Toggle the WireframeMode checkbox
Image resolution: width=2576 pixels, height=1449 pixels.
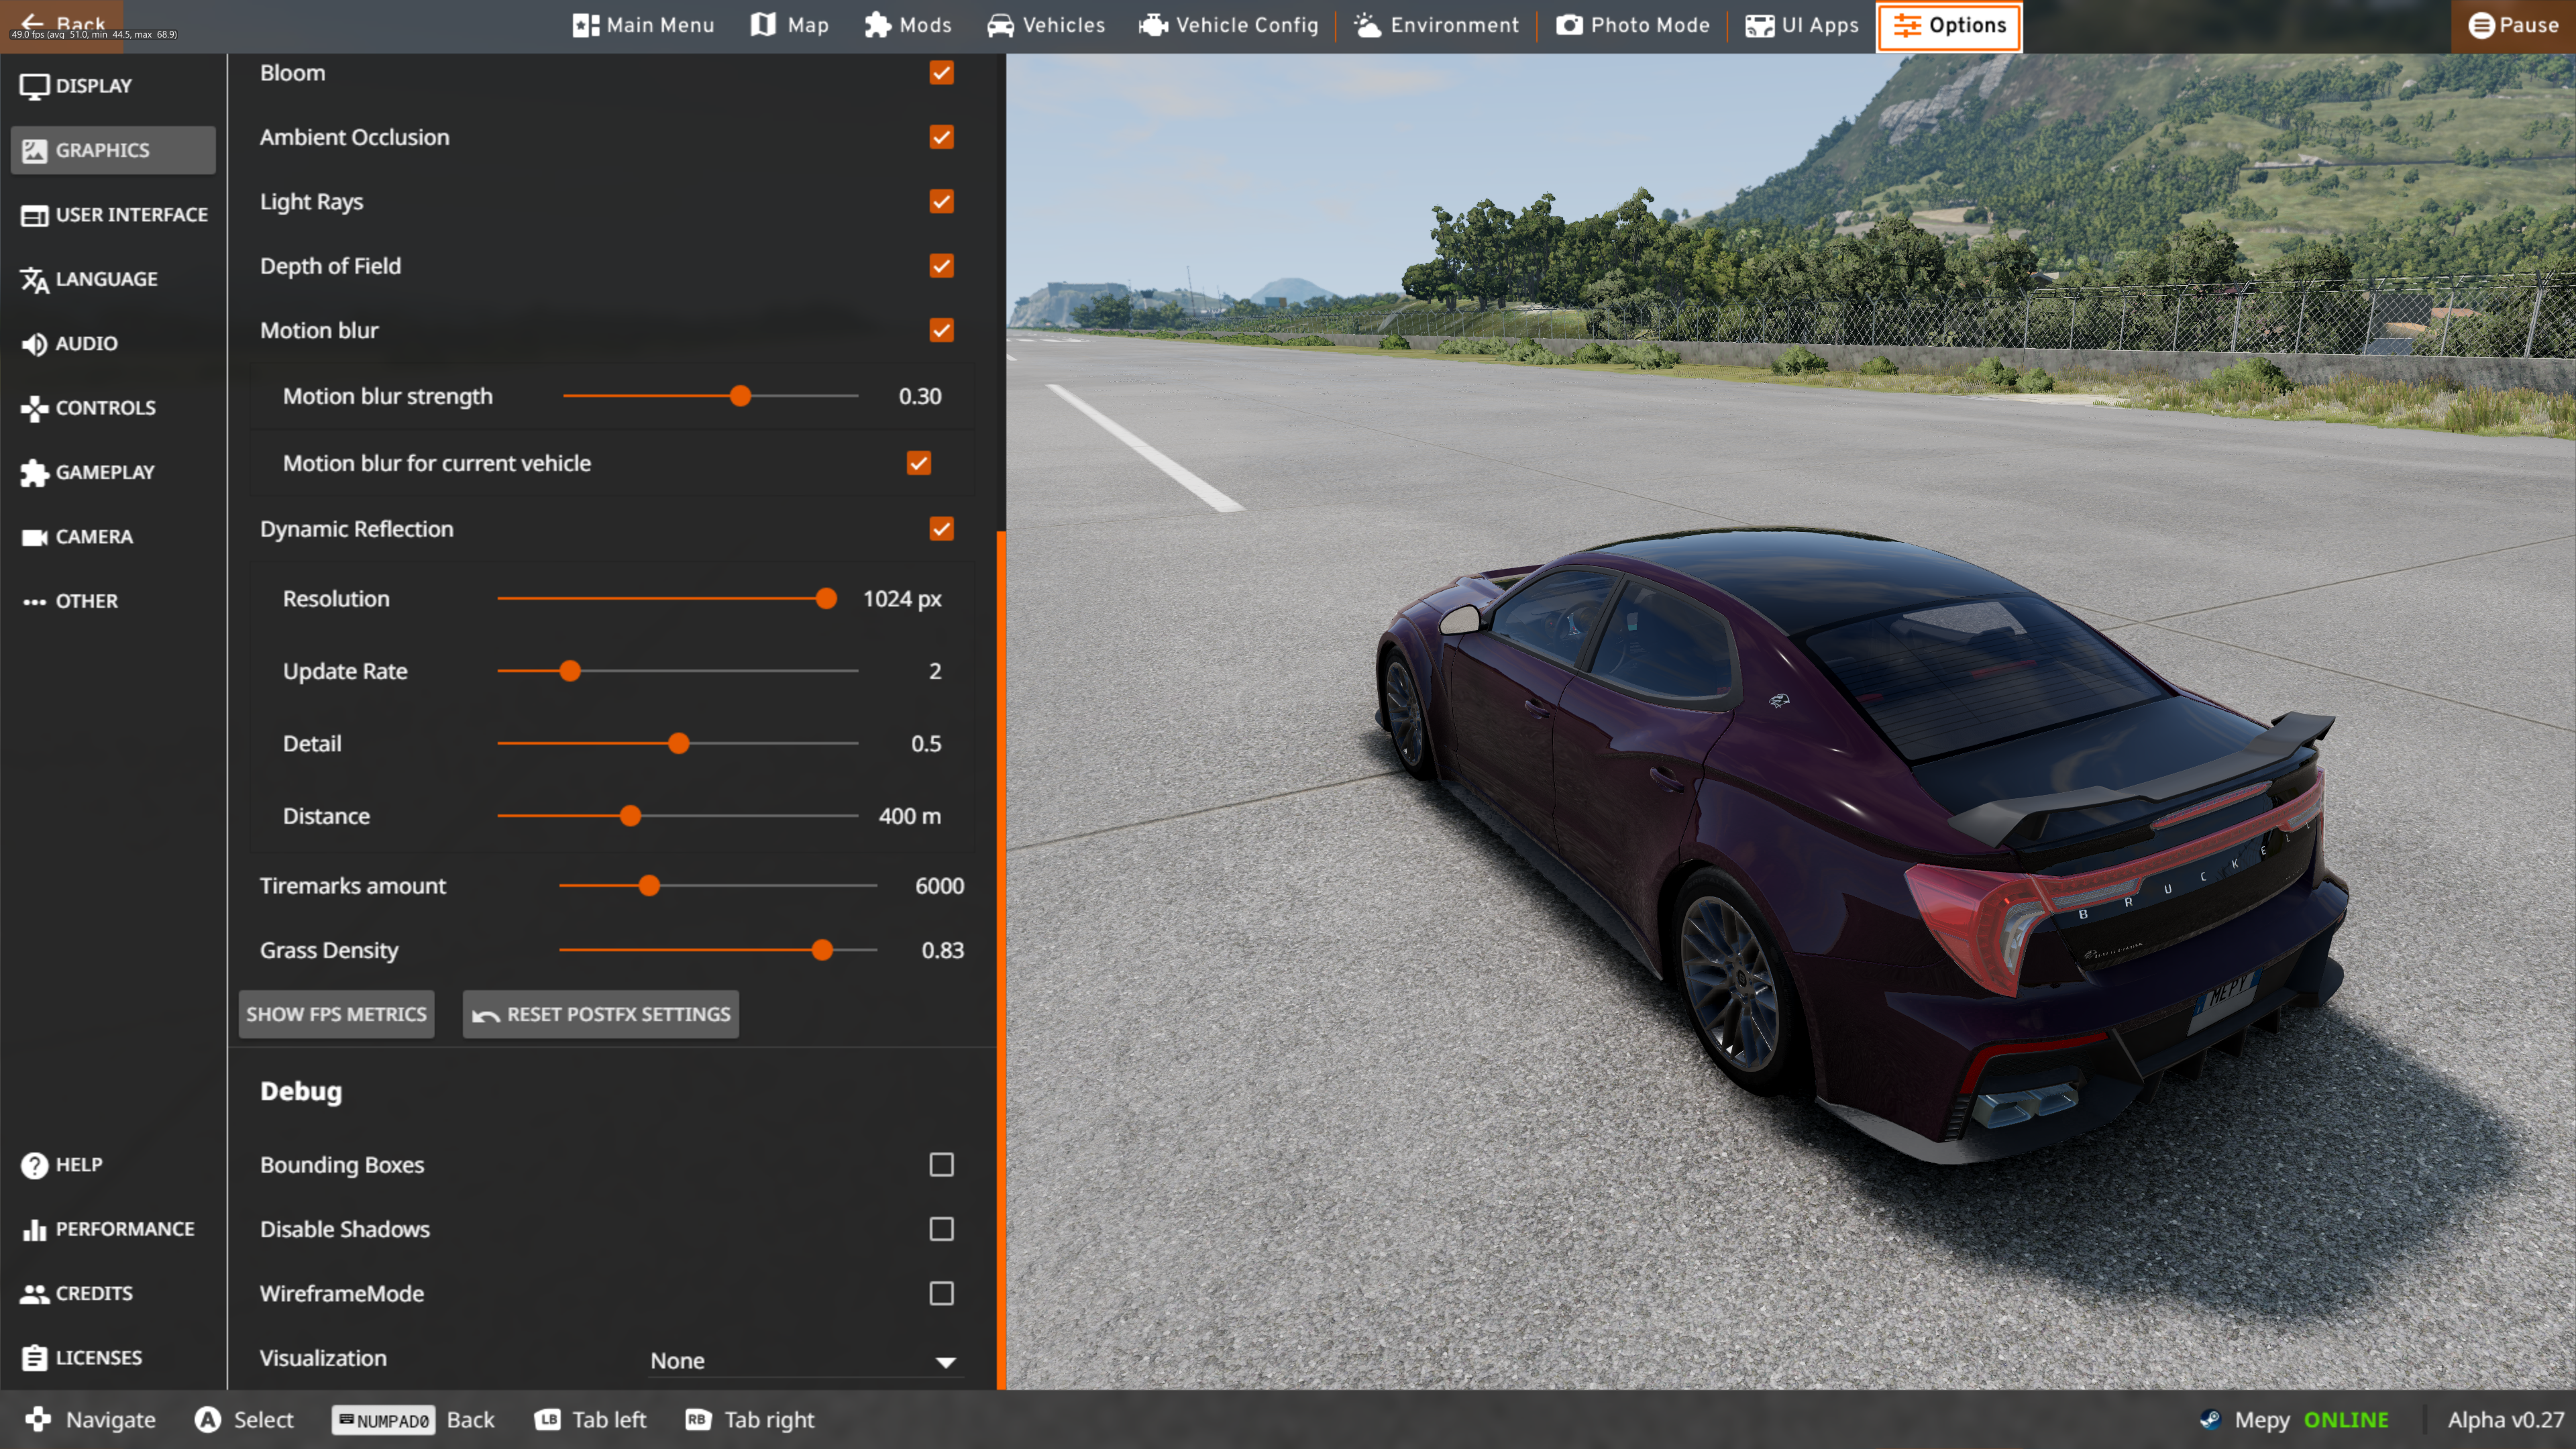(941, 1293)
